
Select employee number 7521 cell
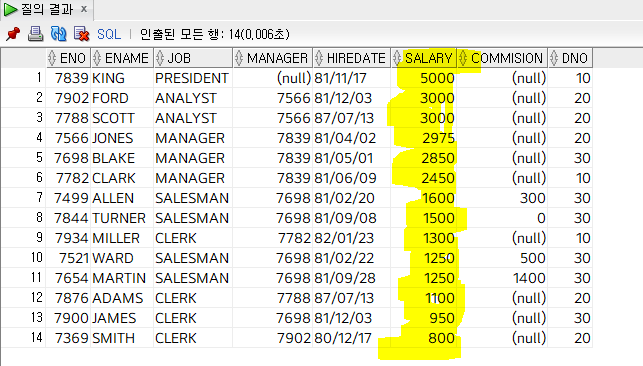point(68,258)
